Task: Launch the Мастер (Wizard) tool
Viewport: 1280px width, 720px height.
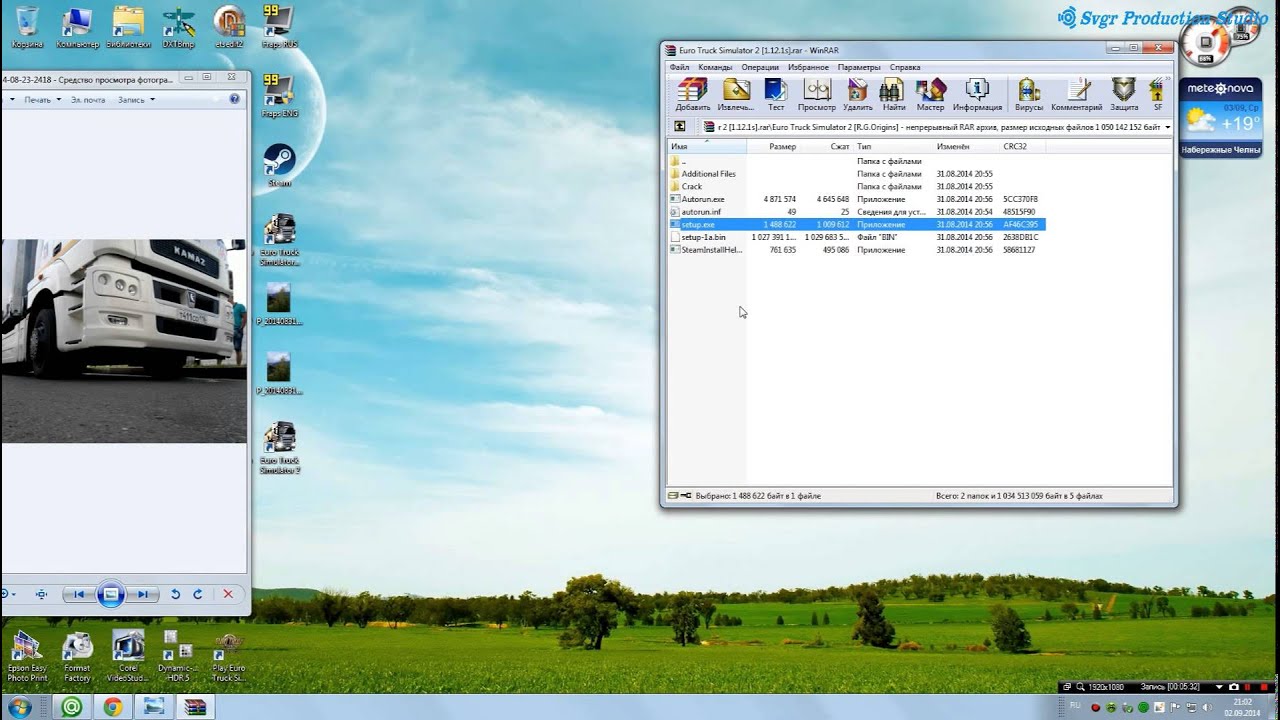Action: (x=930, y=94)
